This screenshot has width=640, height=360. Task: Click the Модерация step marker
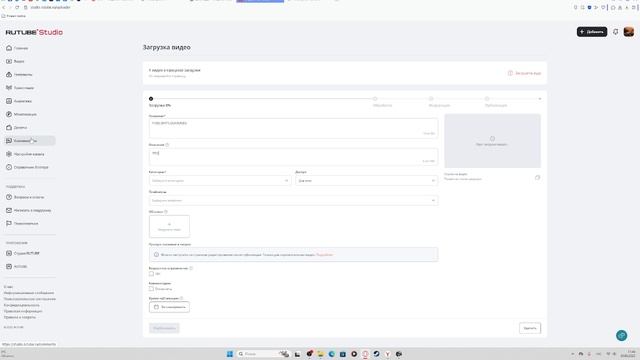[431, 99]
